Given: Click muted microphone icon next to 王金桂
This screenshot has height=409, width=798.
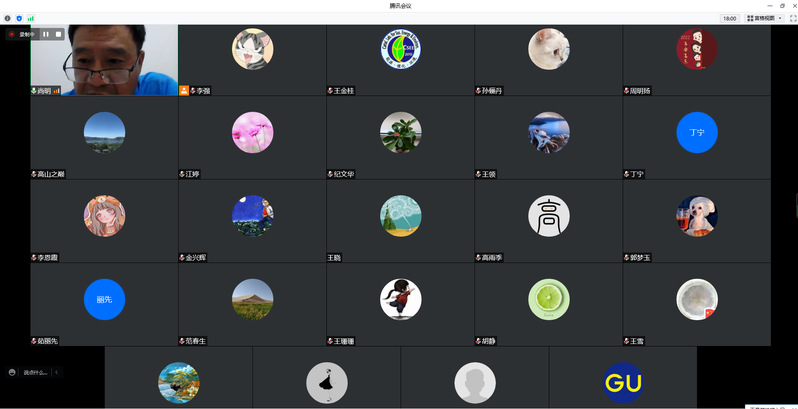Looking at the screenshot, I should click(x=330, y=91).
